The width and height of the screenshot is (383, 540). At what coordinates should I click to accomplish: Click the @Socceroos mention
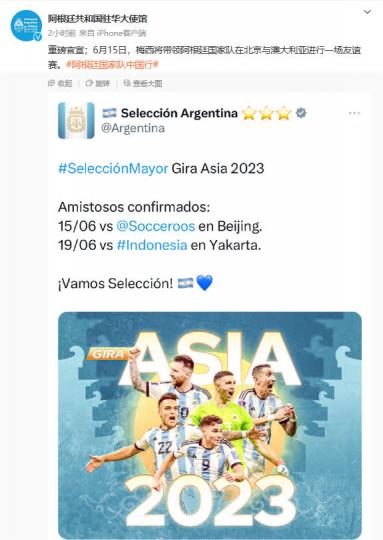tap(156, 226)
